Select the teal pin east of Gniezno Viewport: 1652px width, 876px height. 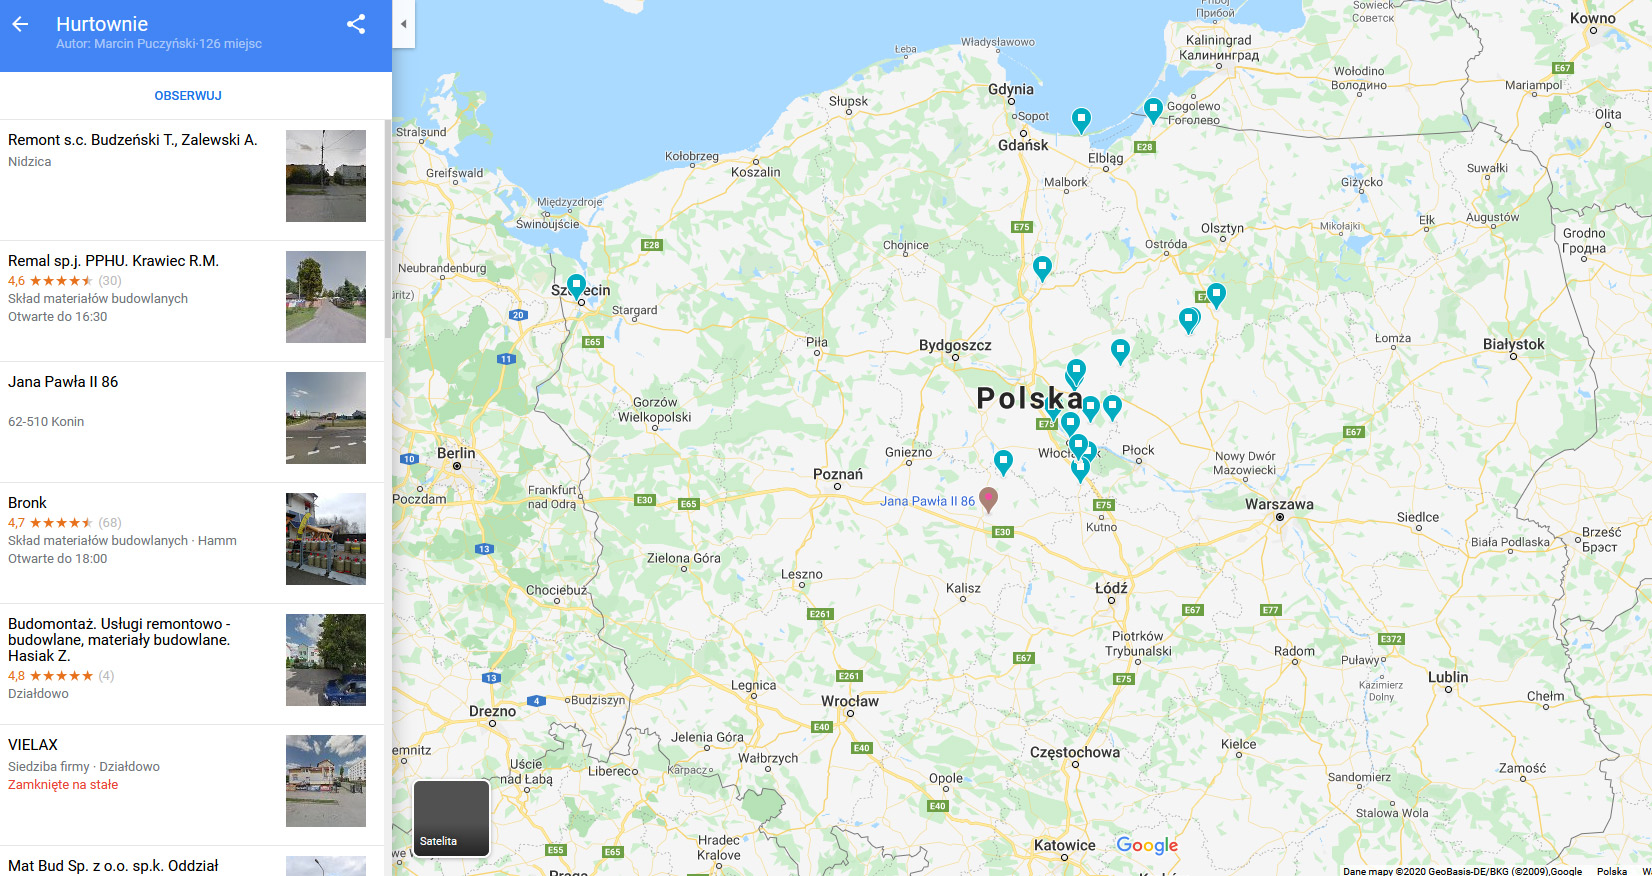point(1003,461)
